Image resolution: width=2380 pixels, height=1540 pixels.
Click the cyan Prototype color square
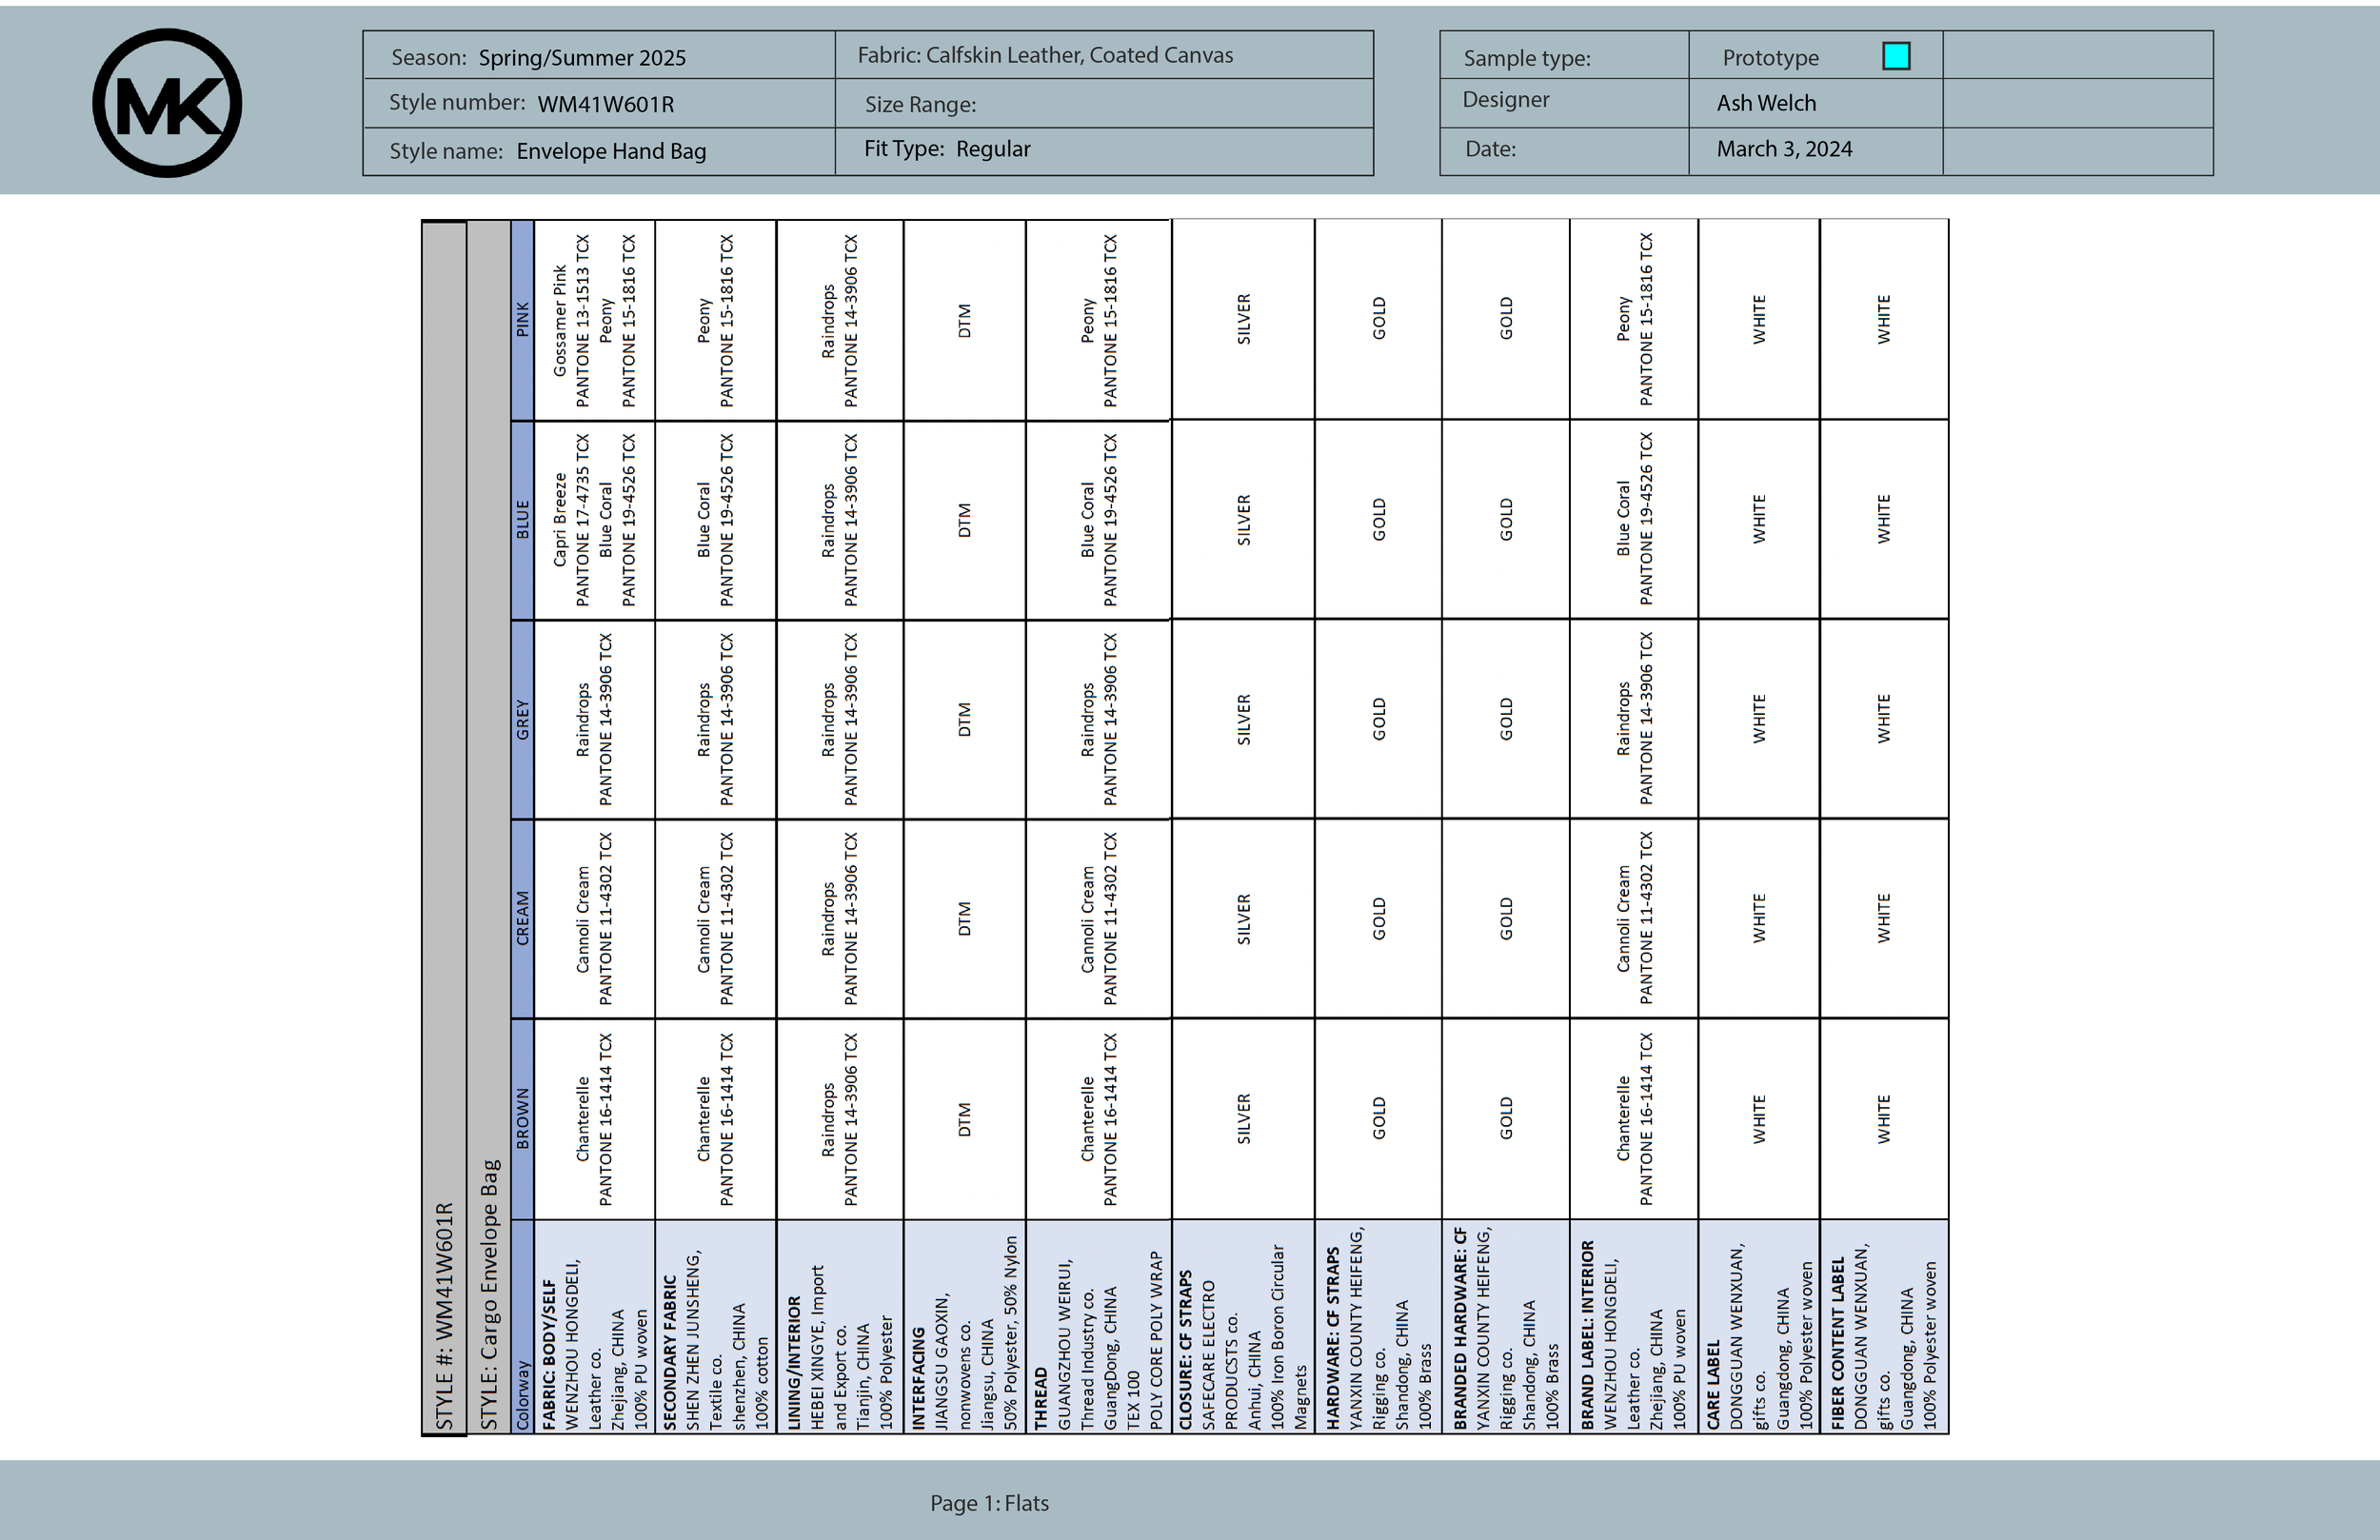coord(1895,56)
